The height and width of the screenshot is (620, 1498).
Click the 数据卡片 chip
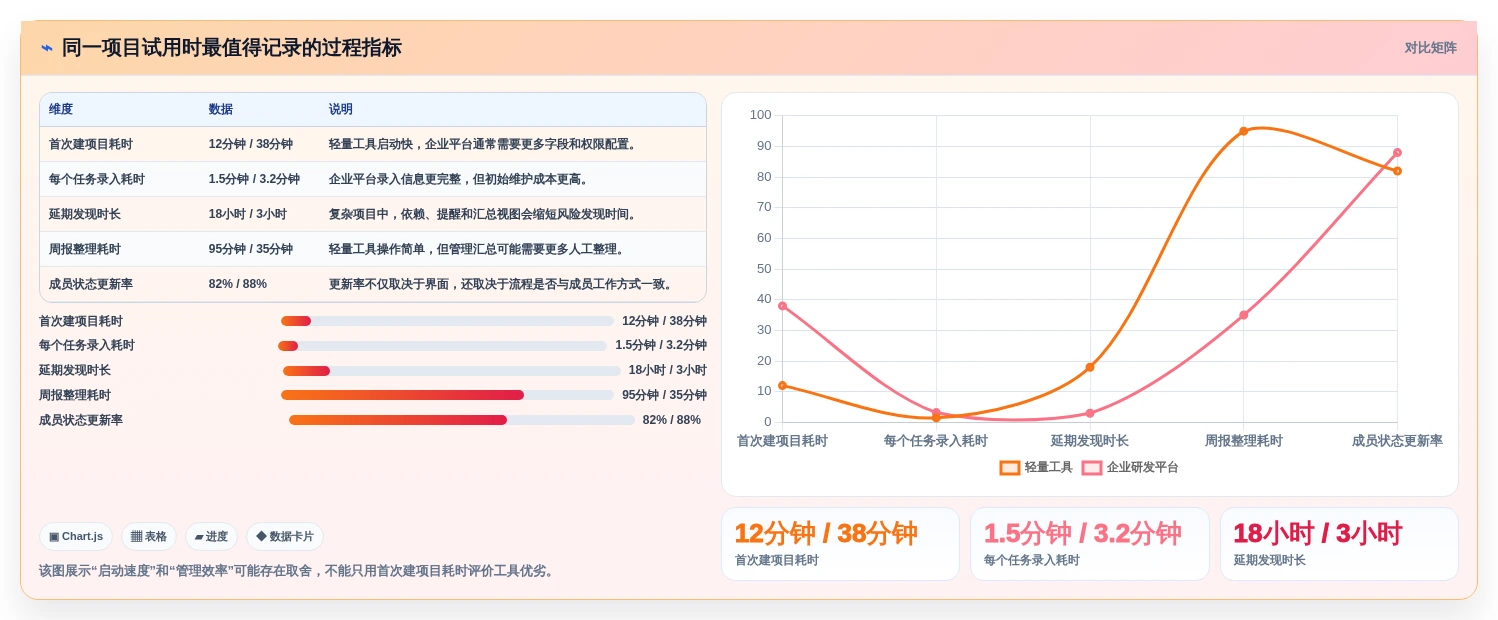tap(285, 536)
